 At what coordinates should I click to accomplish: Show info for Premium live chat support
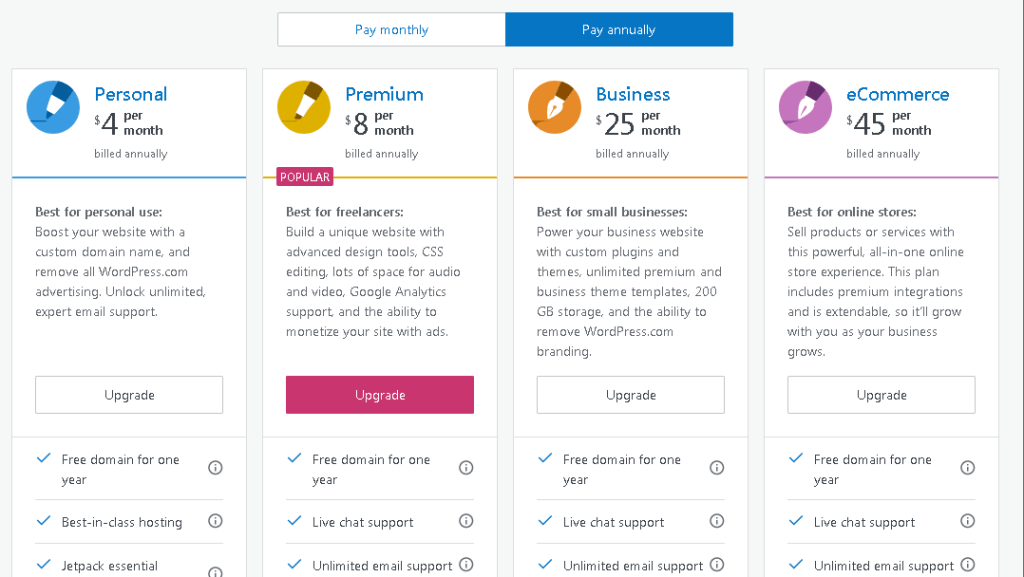pos(466,521)
